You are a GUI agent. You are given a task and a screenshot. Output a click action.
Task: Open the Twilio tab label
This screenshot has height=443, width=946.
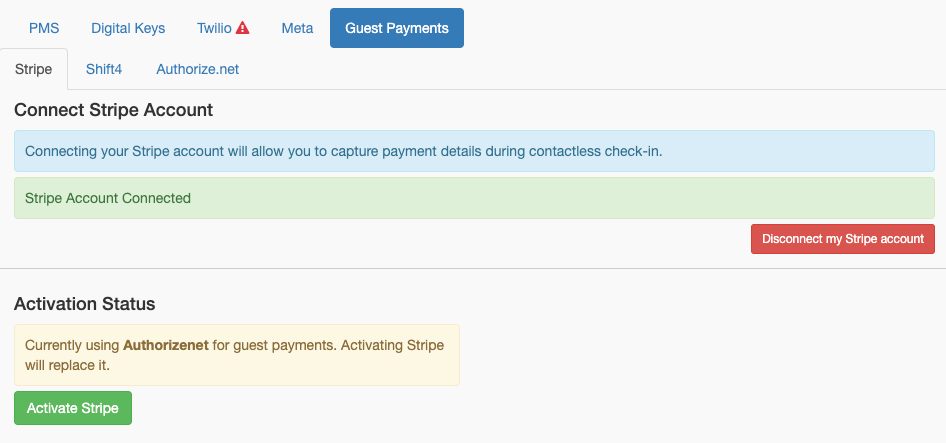pyautogui.click(x=213, y=28)
